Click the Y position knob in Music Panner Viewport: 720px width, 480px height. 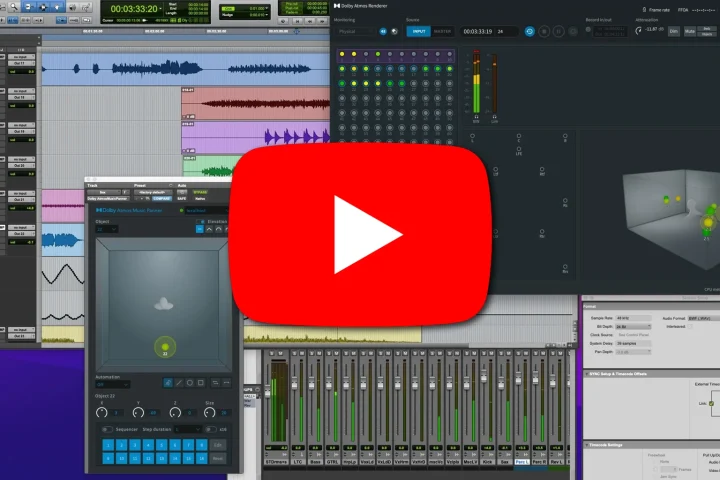(x=138, y=413)
